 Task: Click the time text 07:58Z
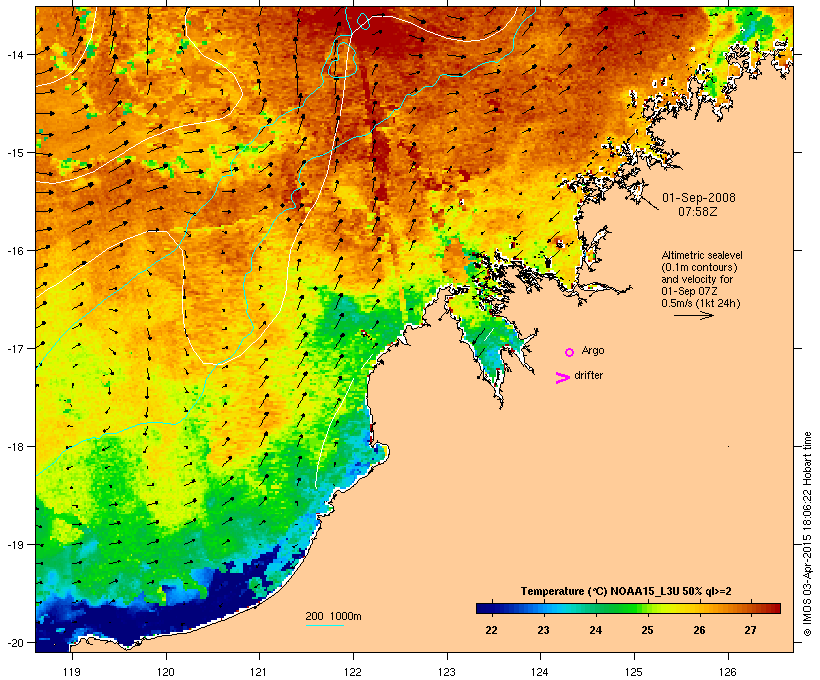698,212
